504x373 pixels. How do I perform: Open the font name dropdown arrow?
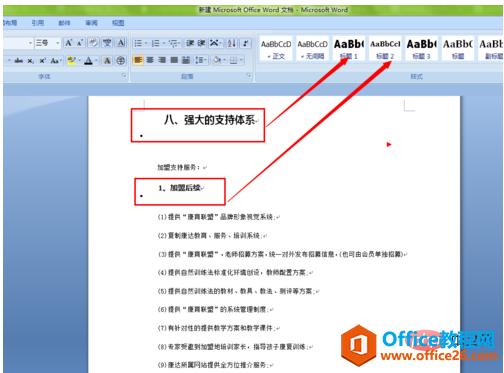pos(30,43)
